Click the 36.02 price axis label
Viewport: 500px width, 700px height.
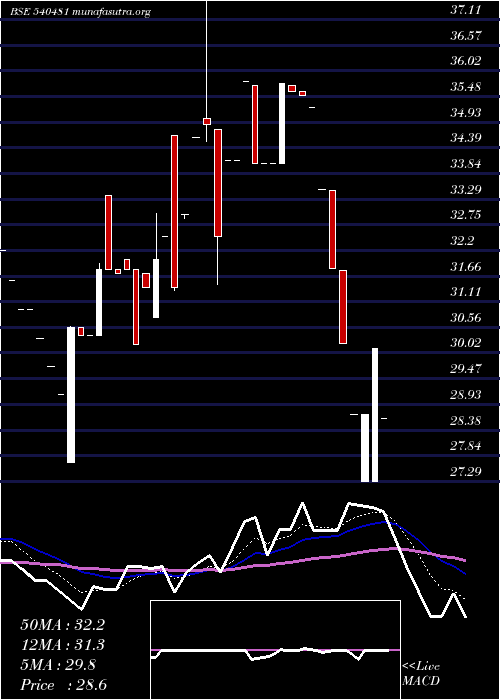tap(466, 61)
